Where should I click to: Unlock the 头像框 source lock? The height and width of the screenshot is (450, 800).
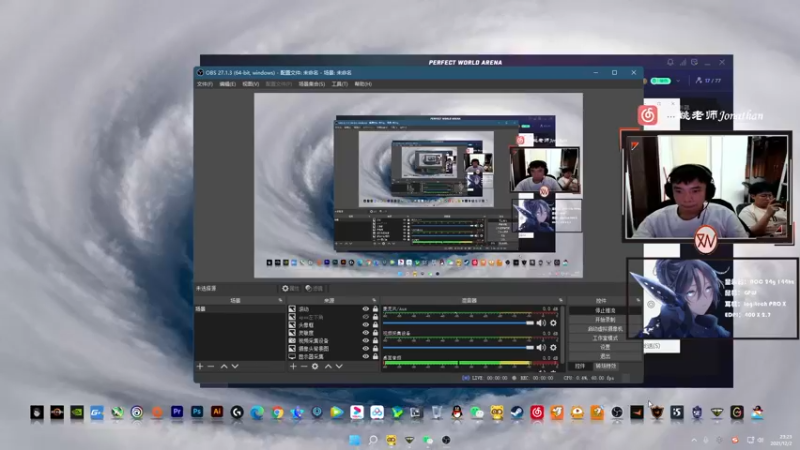coord(376,324)
